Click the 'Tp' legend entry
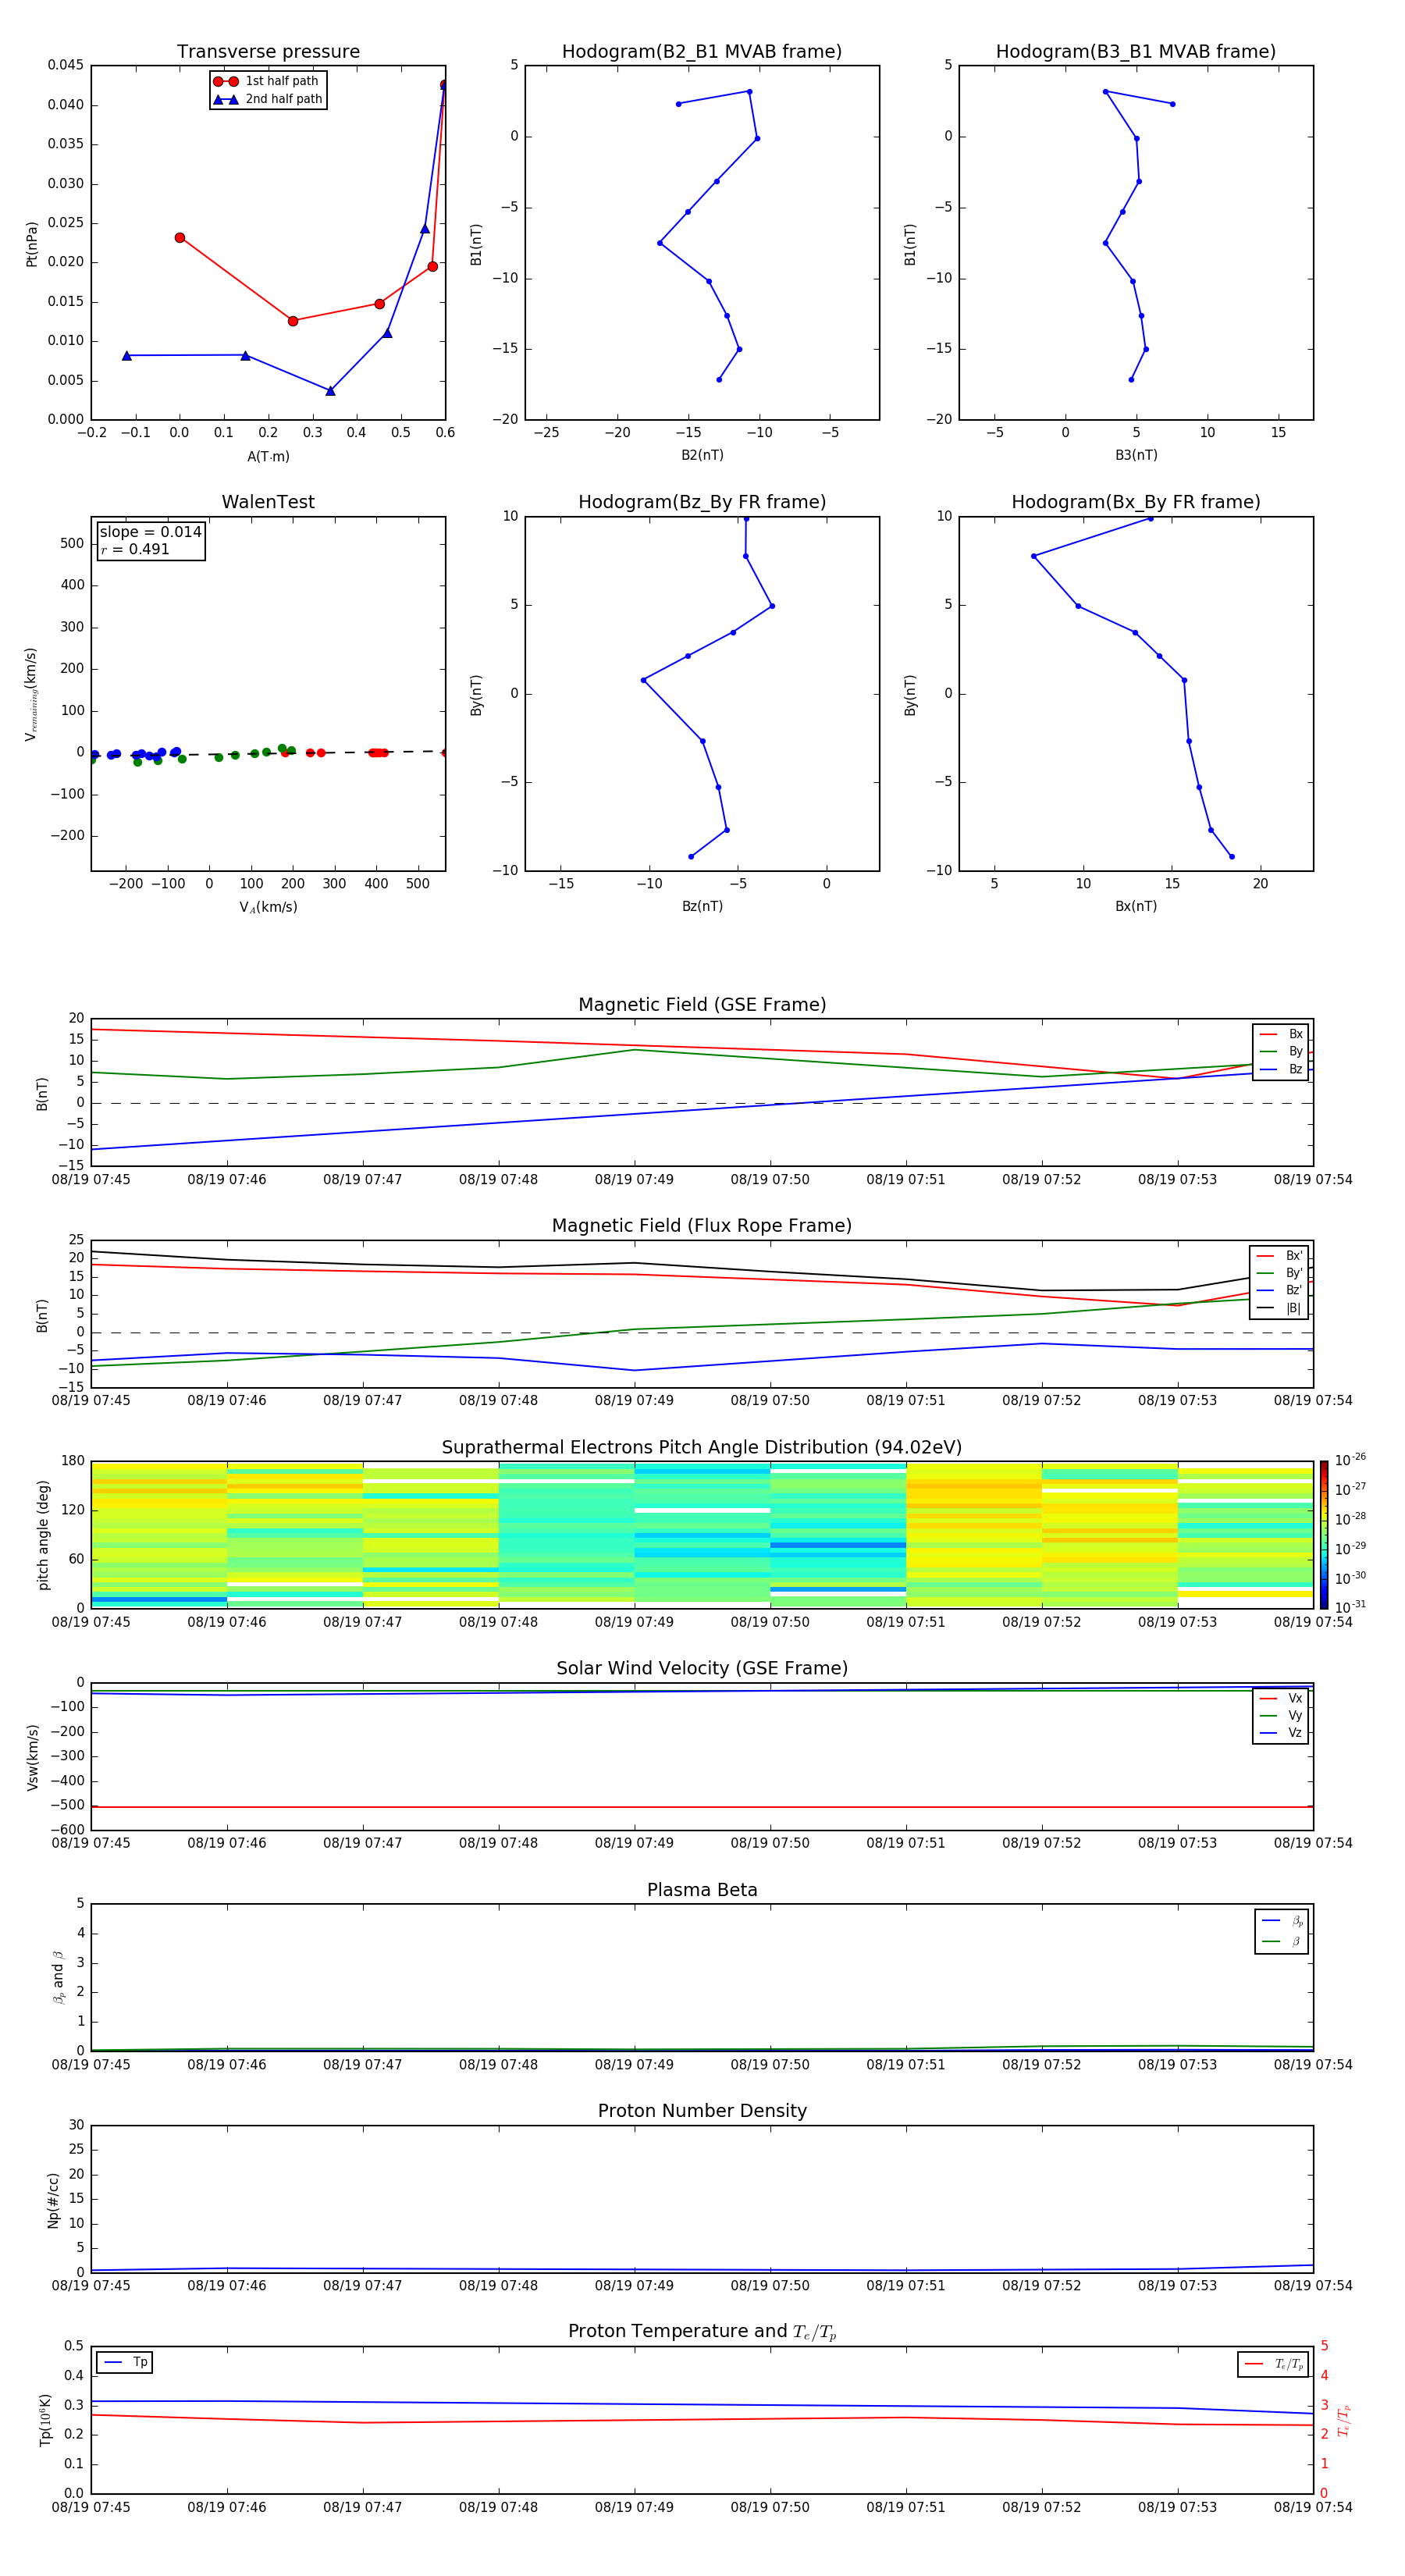The width and height of the screenshot is (1405, 2576). click(x=125, y=2363)
